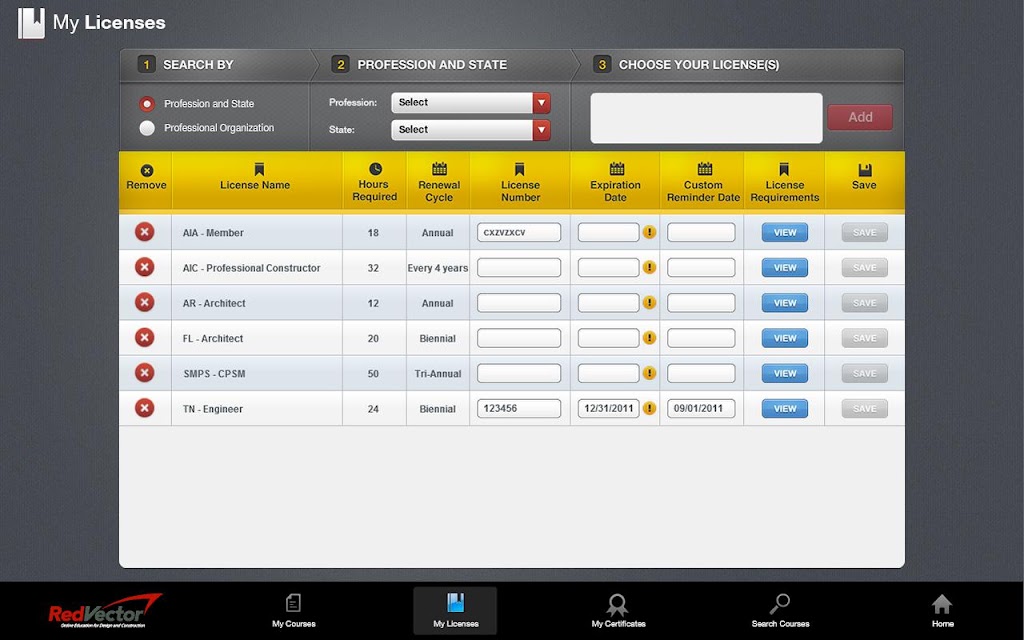View requirements for AIA - Member

click(x=785, y=232)
